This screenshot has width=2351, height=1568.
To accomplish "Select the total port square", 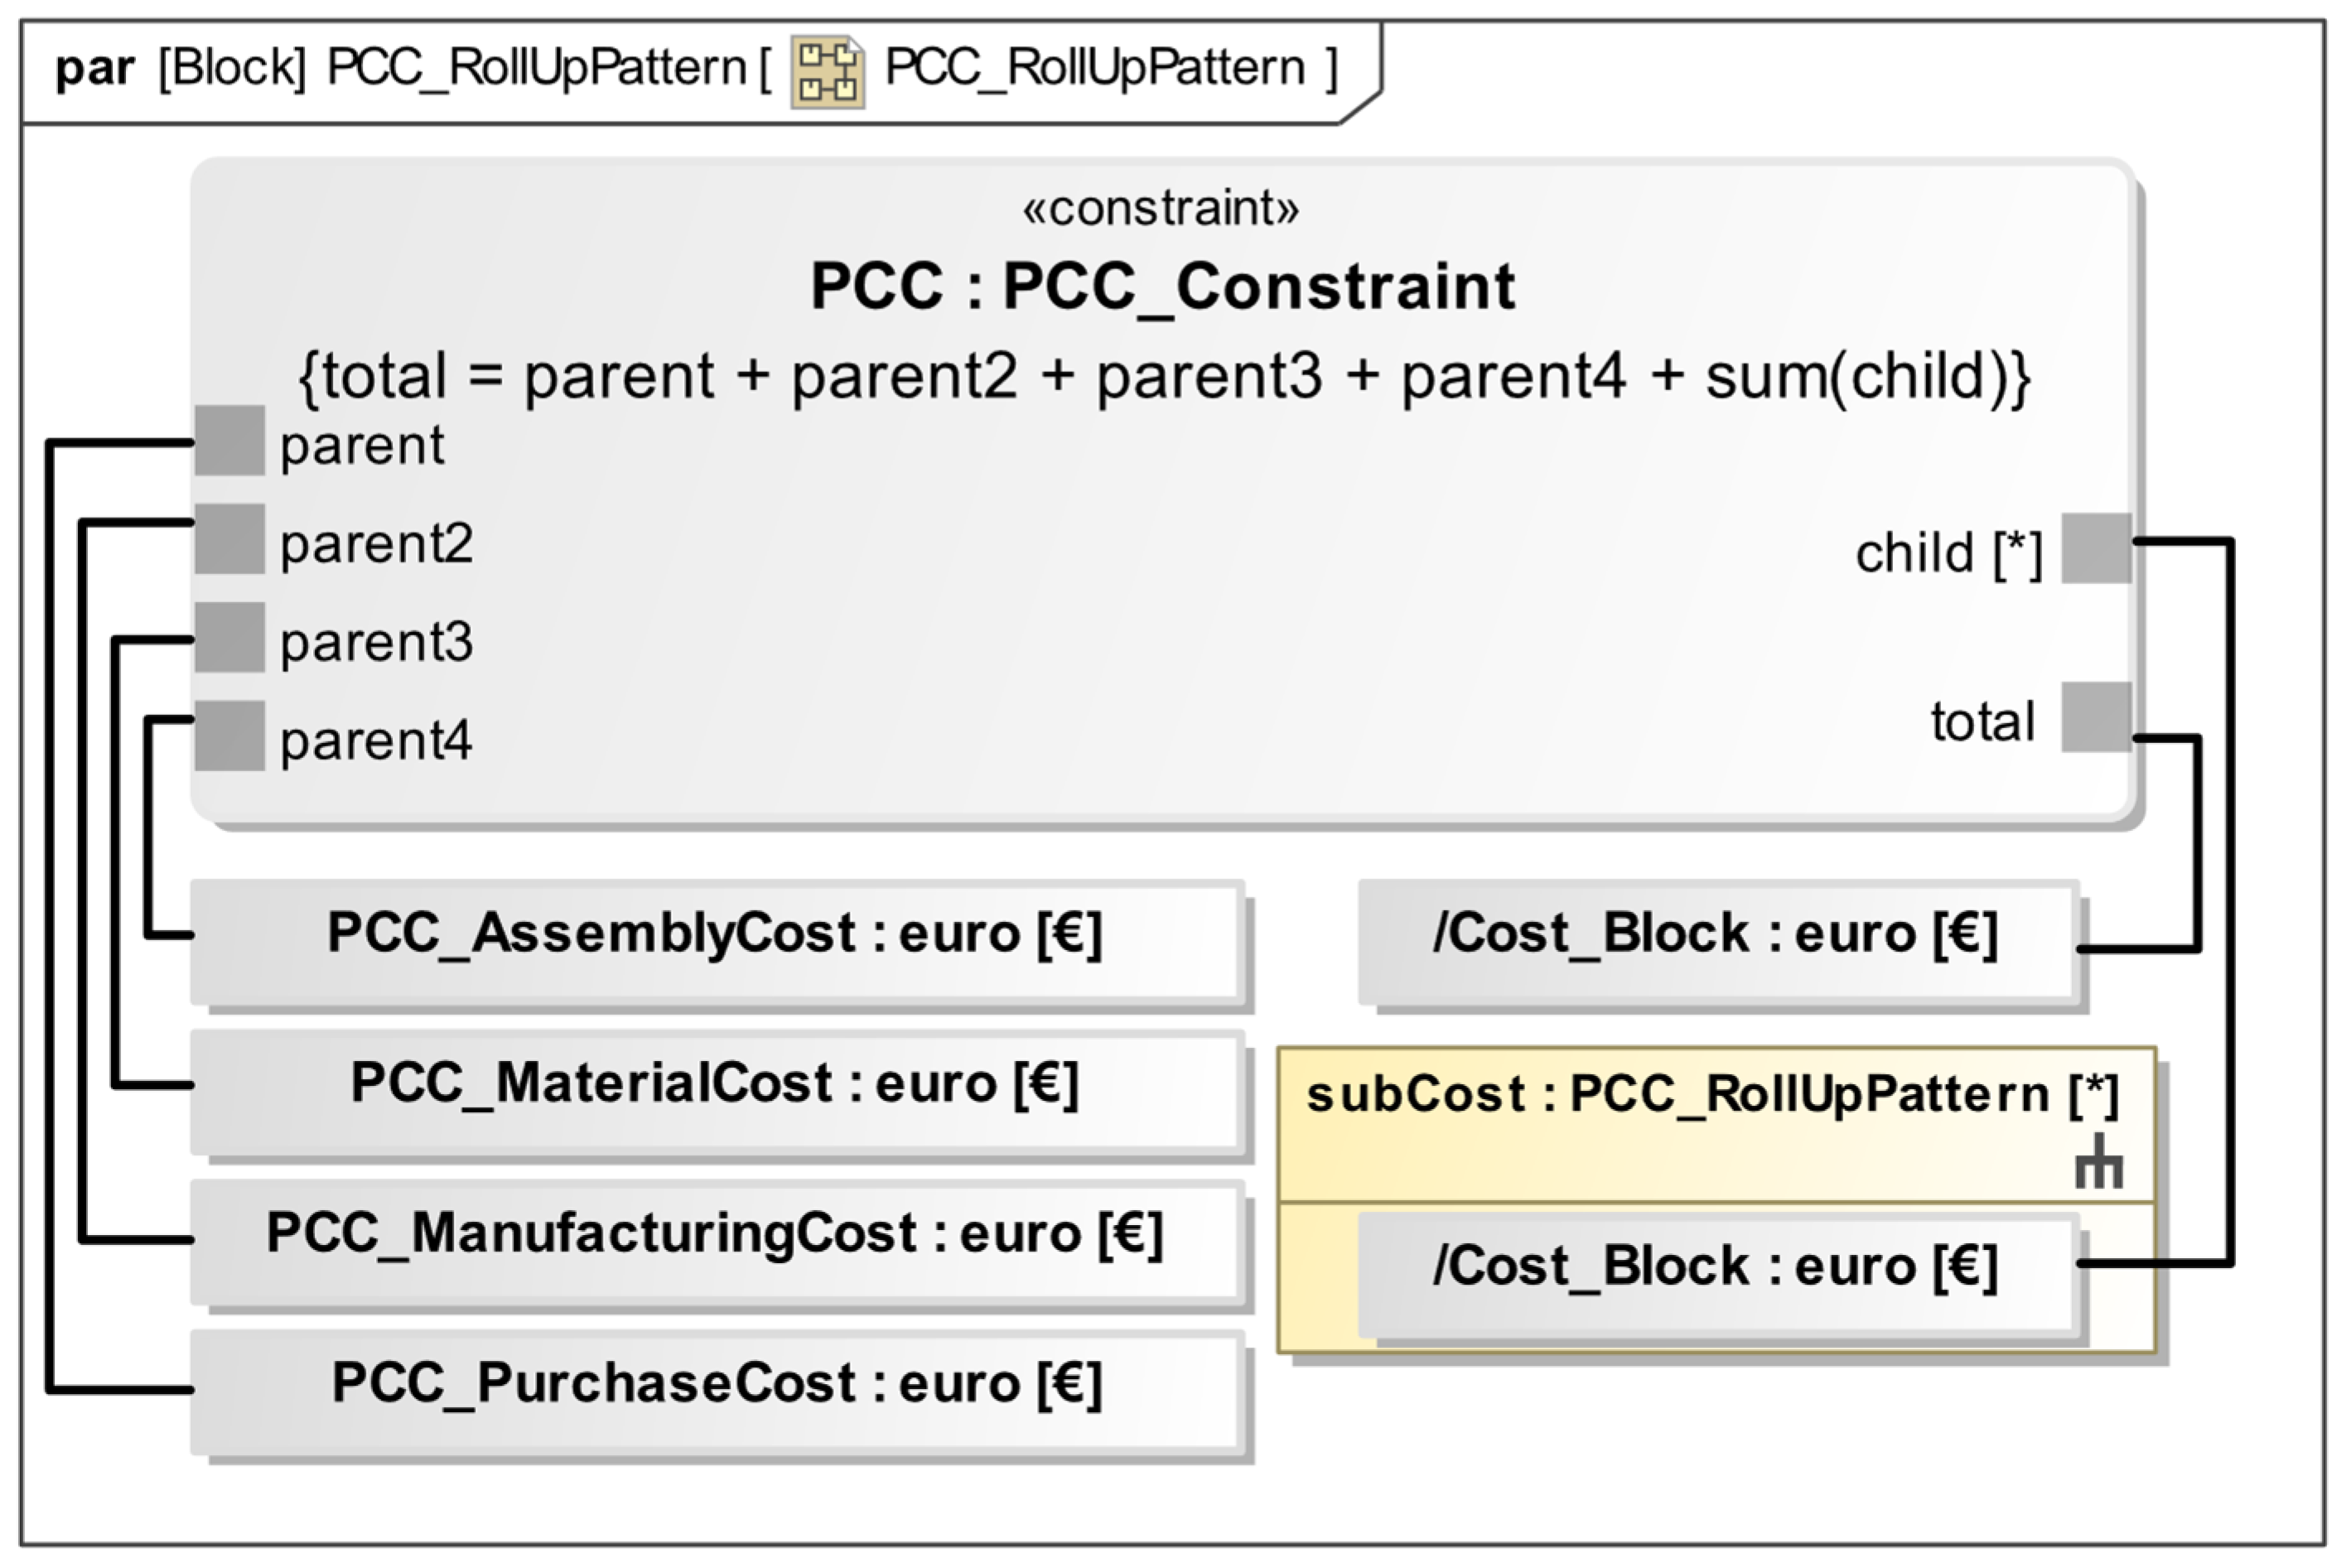I will click(x=2096, y=717).
